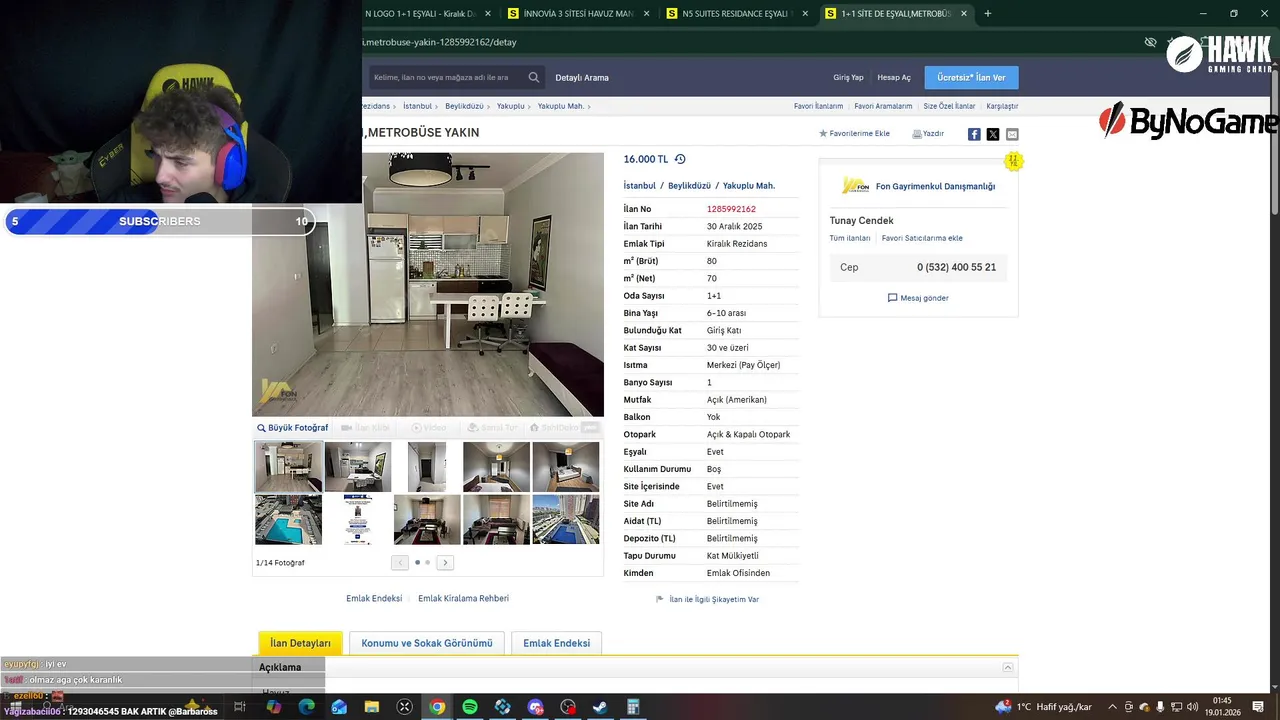Viewport: 1280px width, 720px height.
Task: Open Task View in the taskbar
Action: [x=240, y=707]
